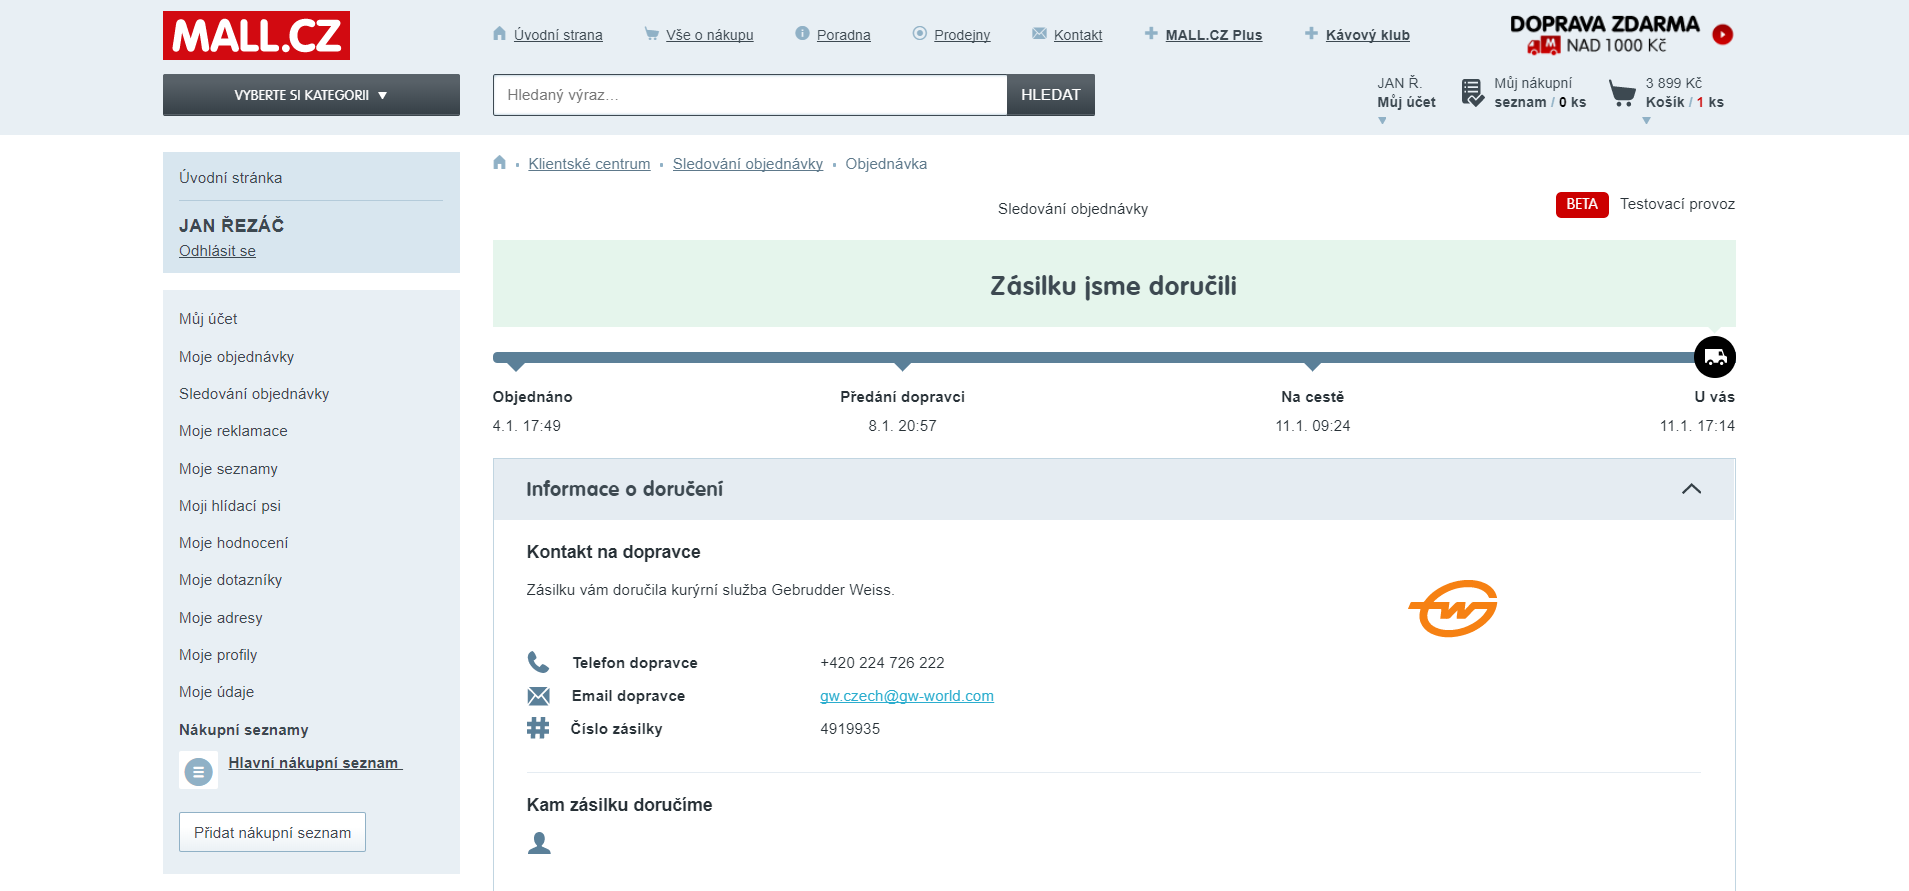Click the MALL.CZ logo

(x=256, y=36)
